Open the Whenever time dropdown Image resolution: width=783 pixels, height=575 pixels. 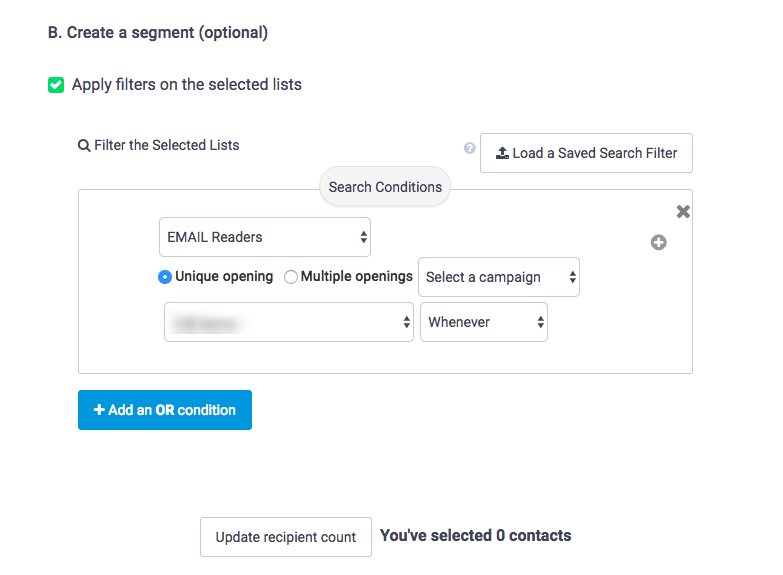[x=483, y=322]
